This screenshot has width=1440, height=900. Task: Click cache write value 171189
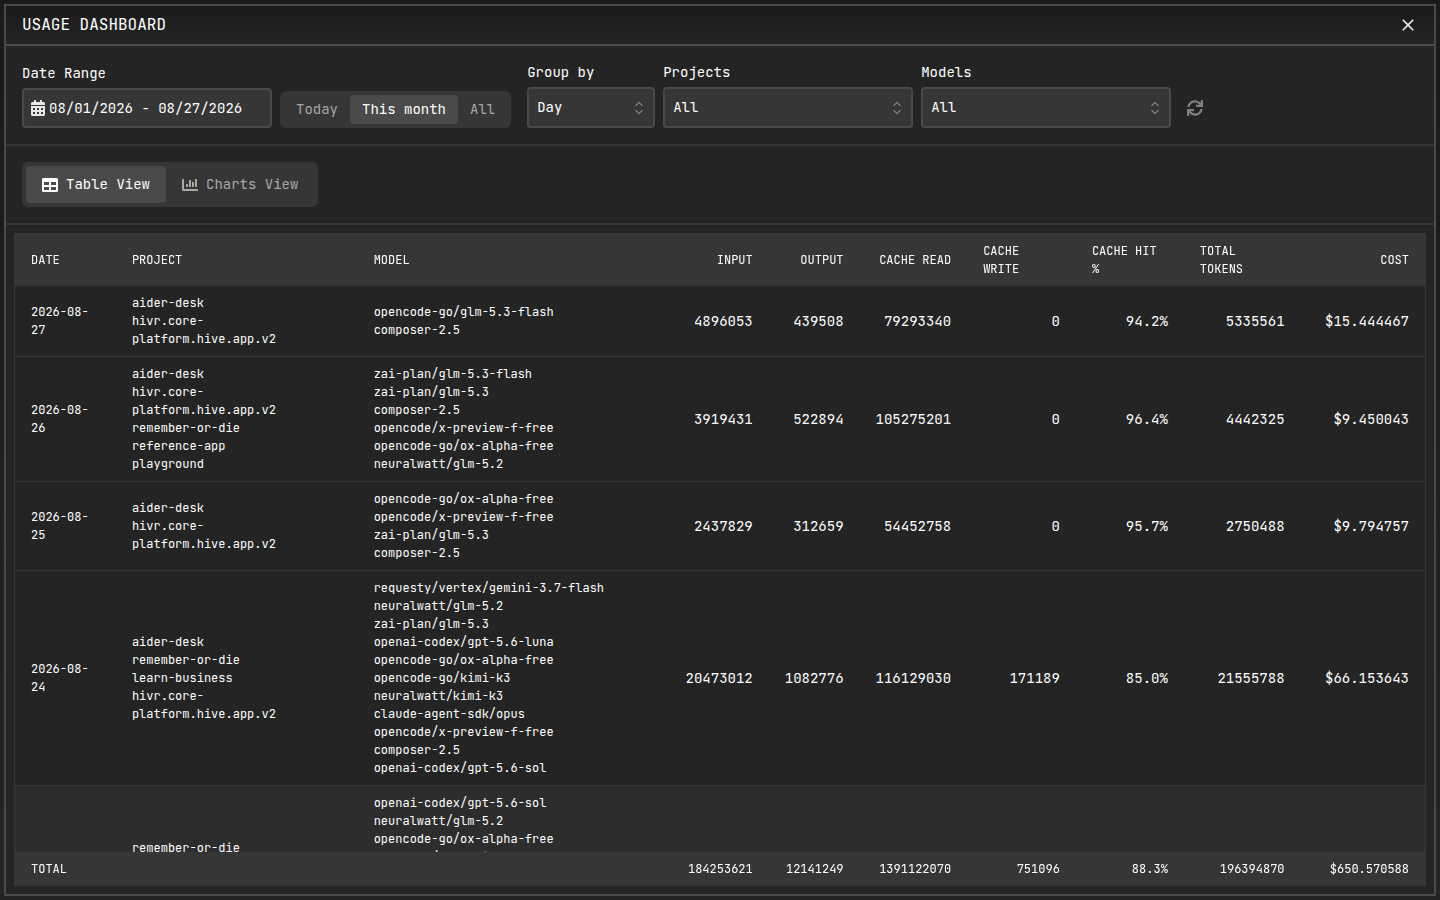click(1034, 678)
